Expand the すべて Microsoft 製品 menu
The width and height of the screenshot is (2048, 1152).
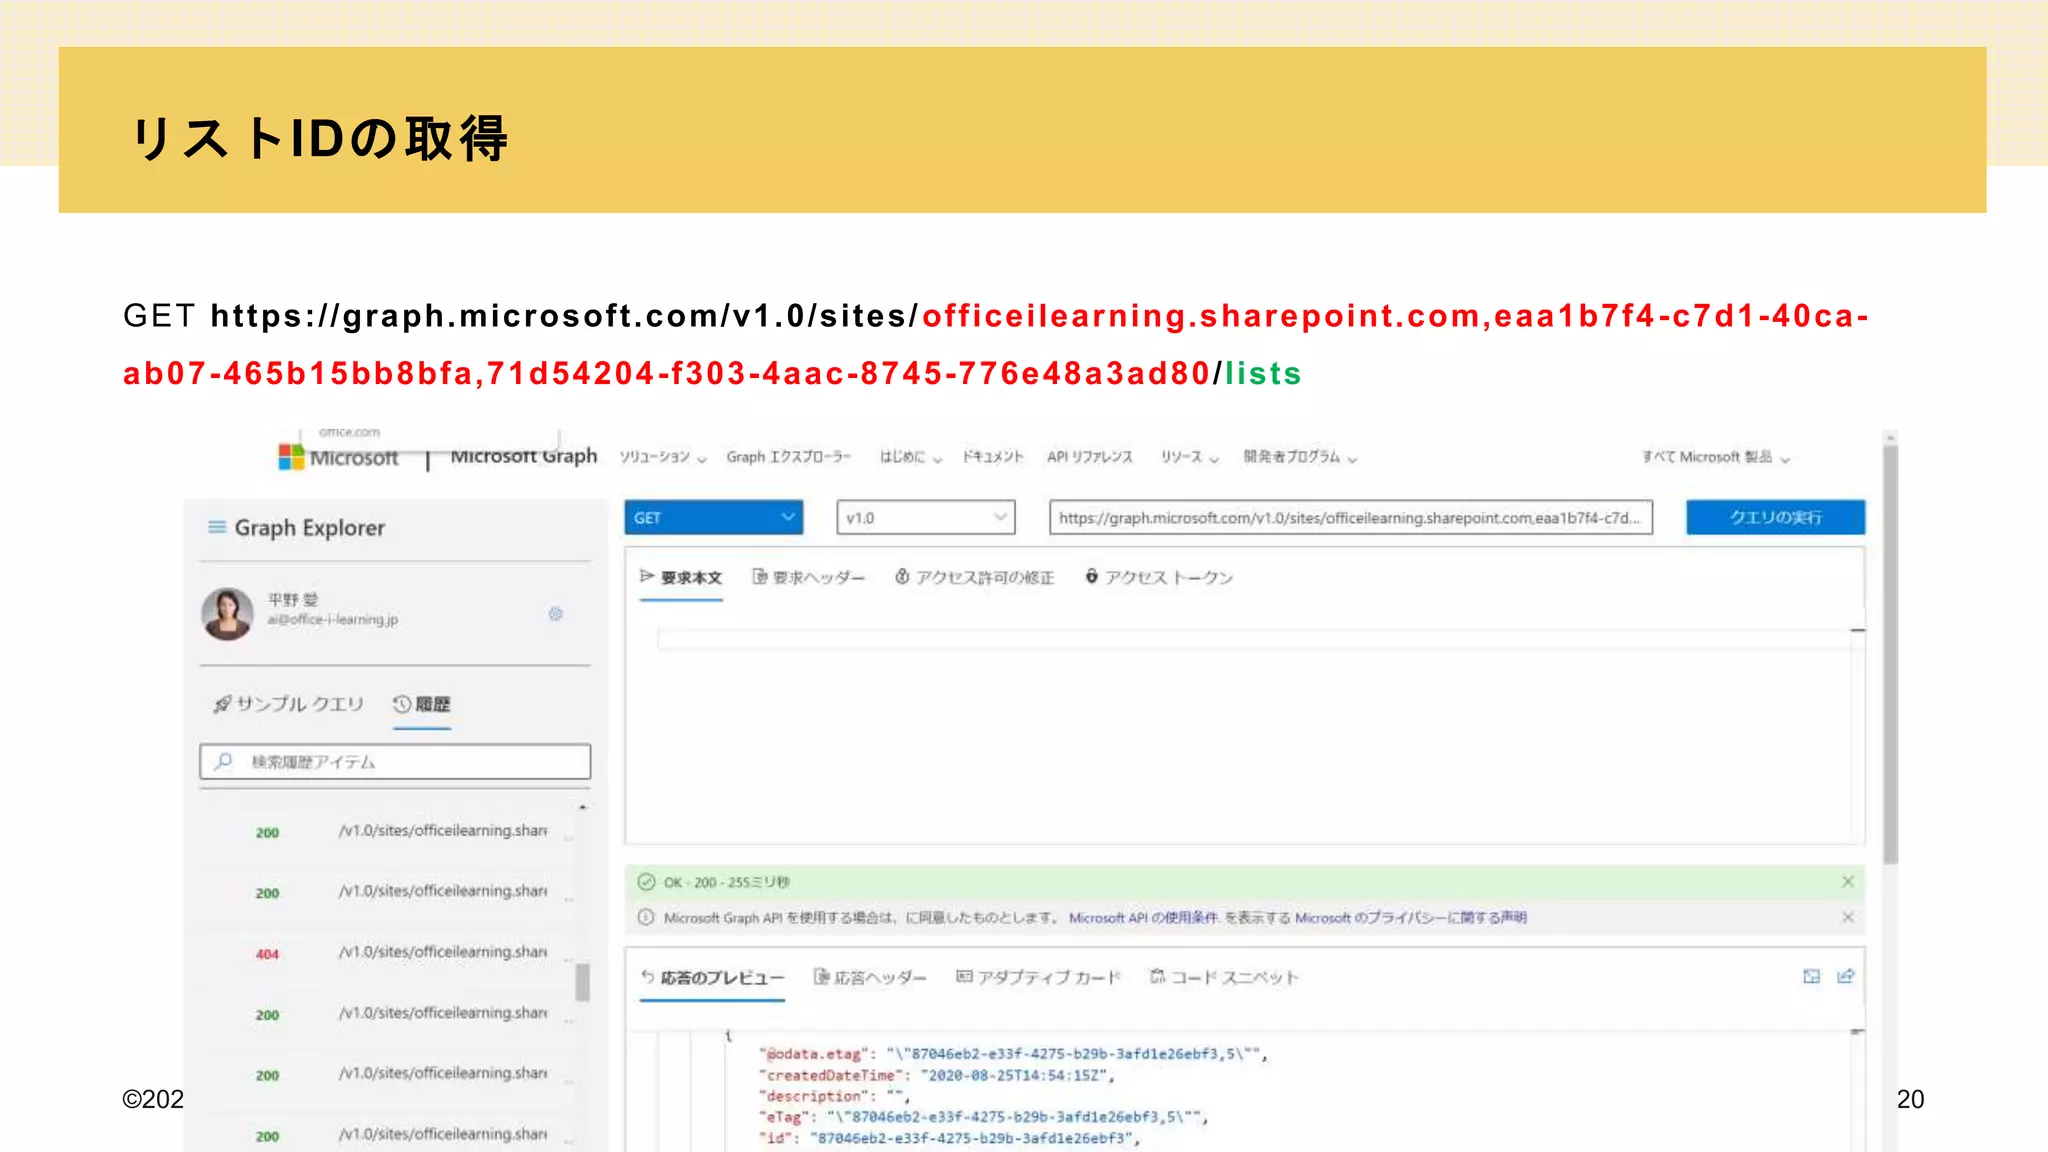coord(1716,457)
